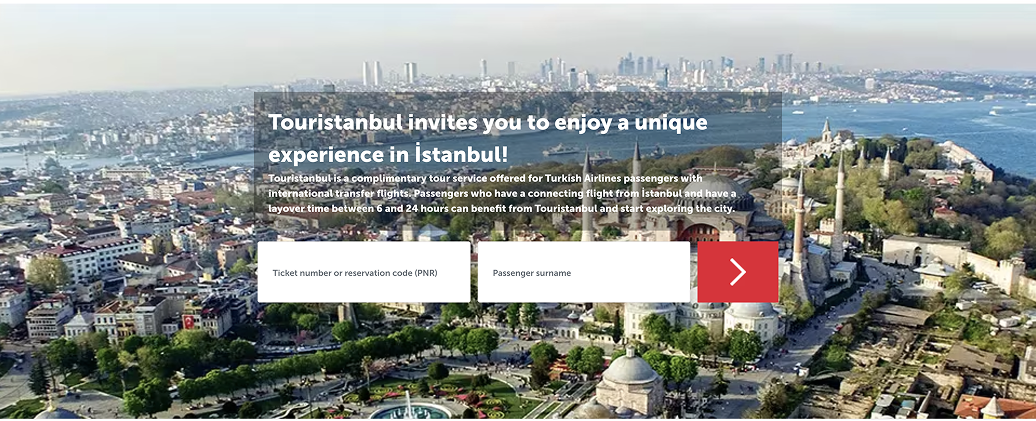Click the ship on the water behind the headline
Image resolution: width=1036 pixels, height=421 pixels.
pyautogui.click(x=562, y=150)
